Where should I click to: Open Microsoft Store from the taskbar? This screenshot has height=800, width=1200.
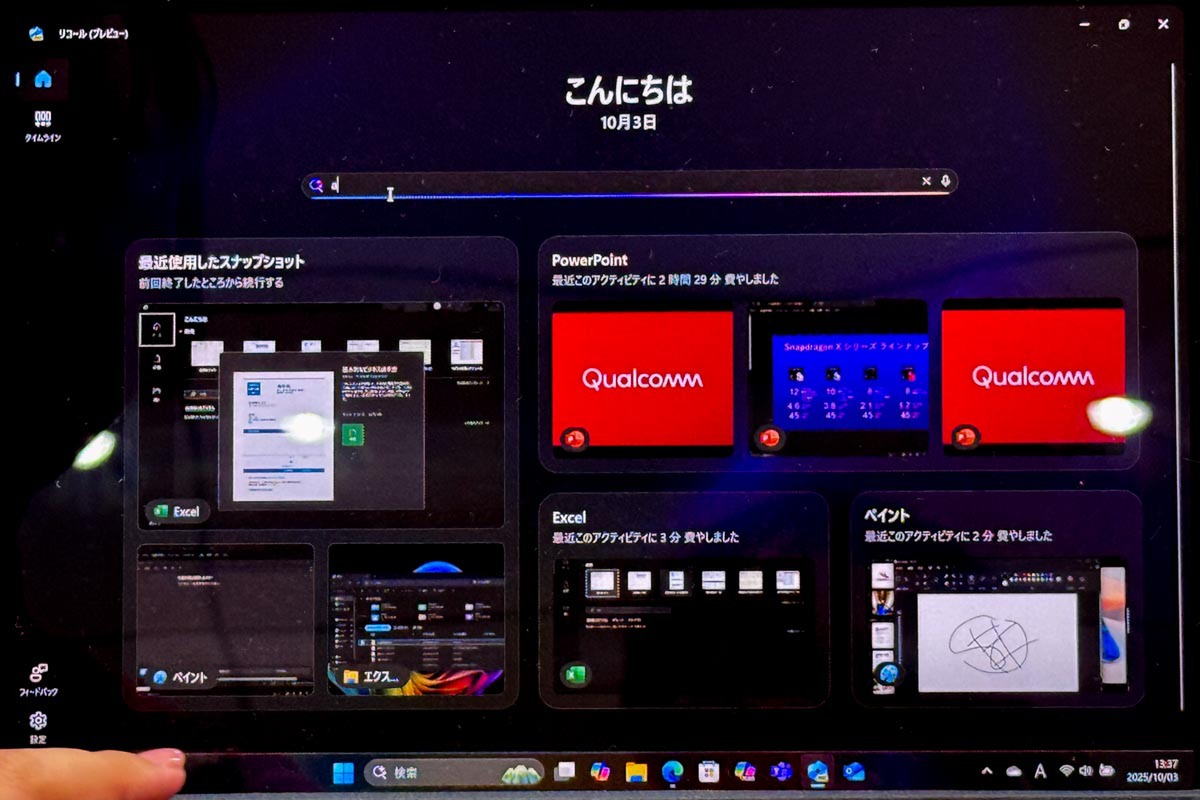click(x=709, y=772)
